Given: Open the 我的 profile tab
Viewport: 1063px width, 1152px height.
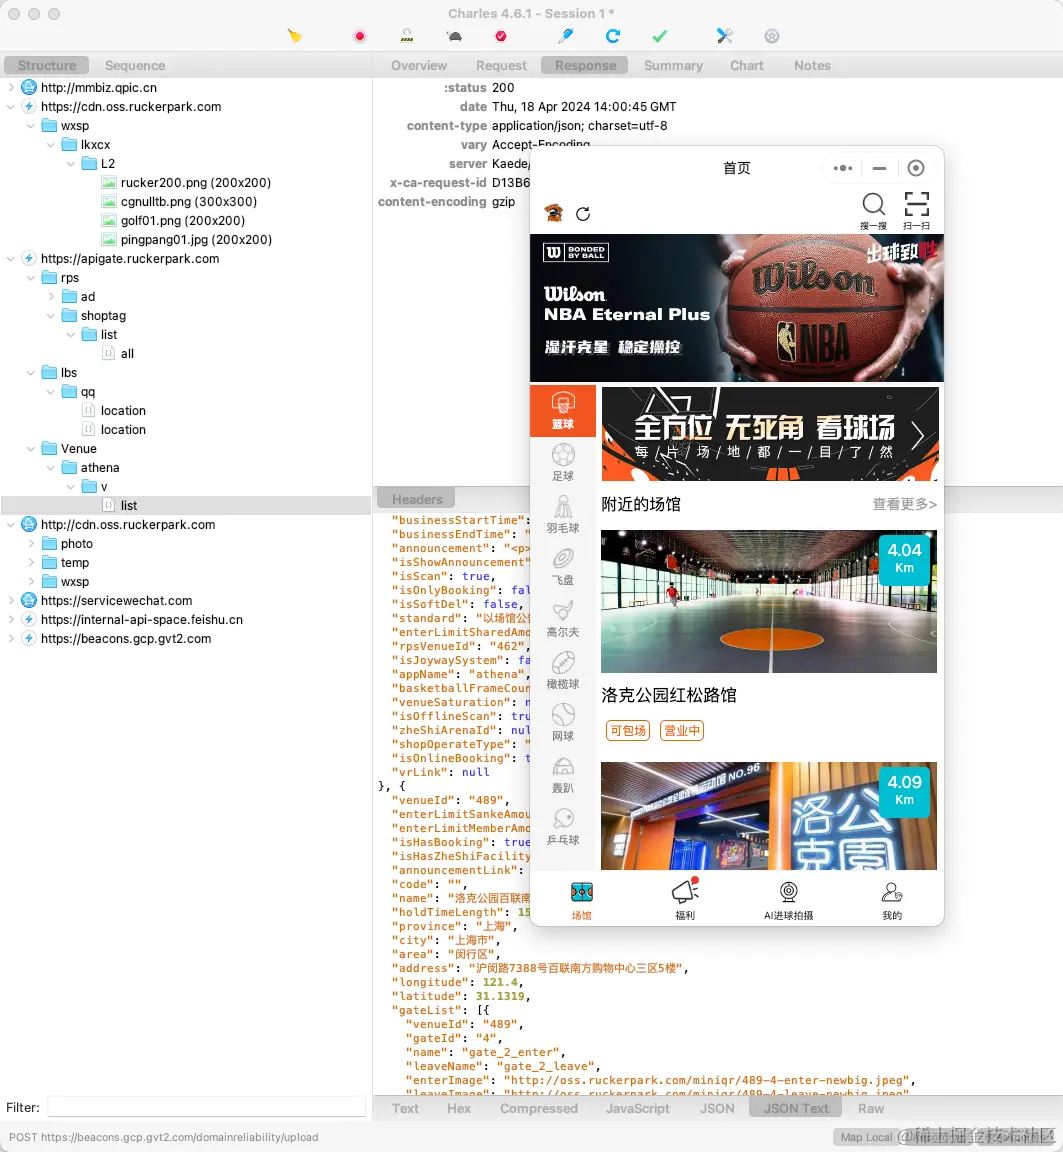Looking at the screenshot, I should [x=892, y=899].
